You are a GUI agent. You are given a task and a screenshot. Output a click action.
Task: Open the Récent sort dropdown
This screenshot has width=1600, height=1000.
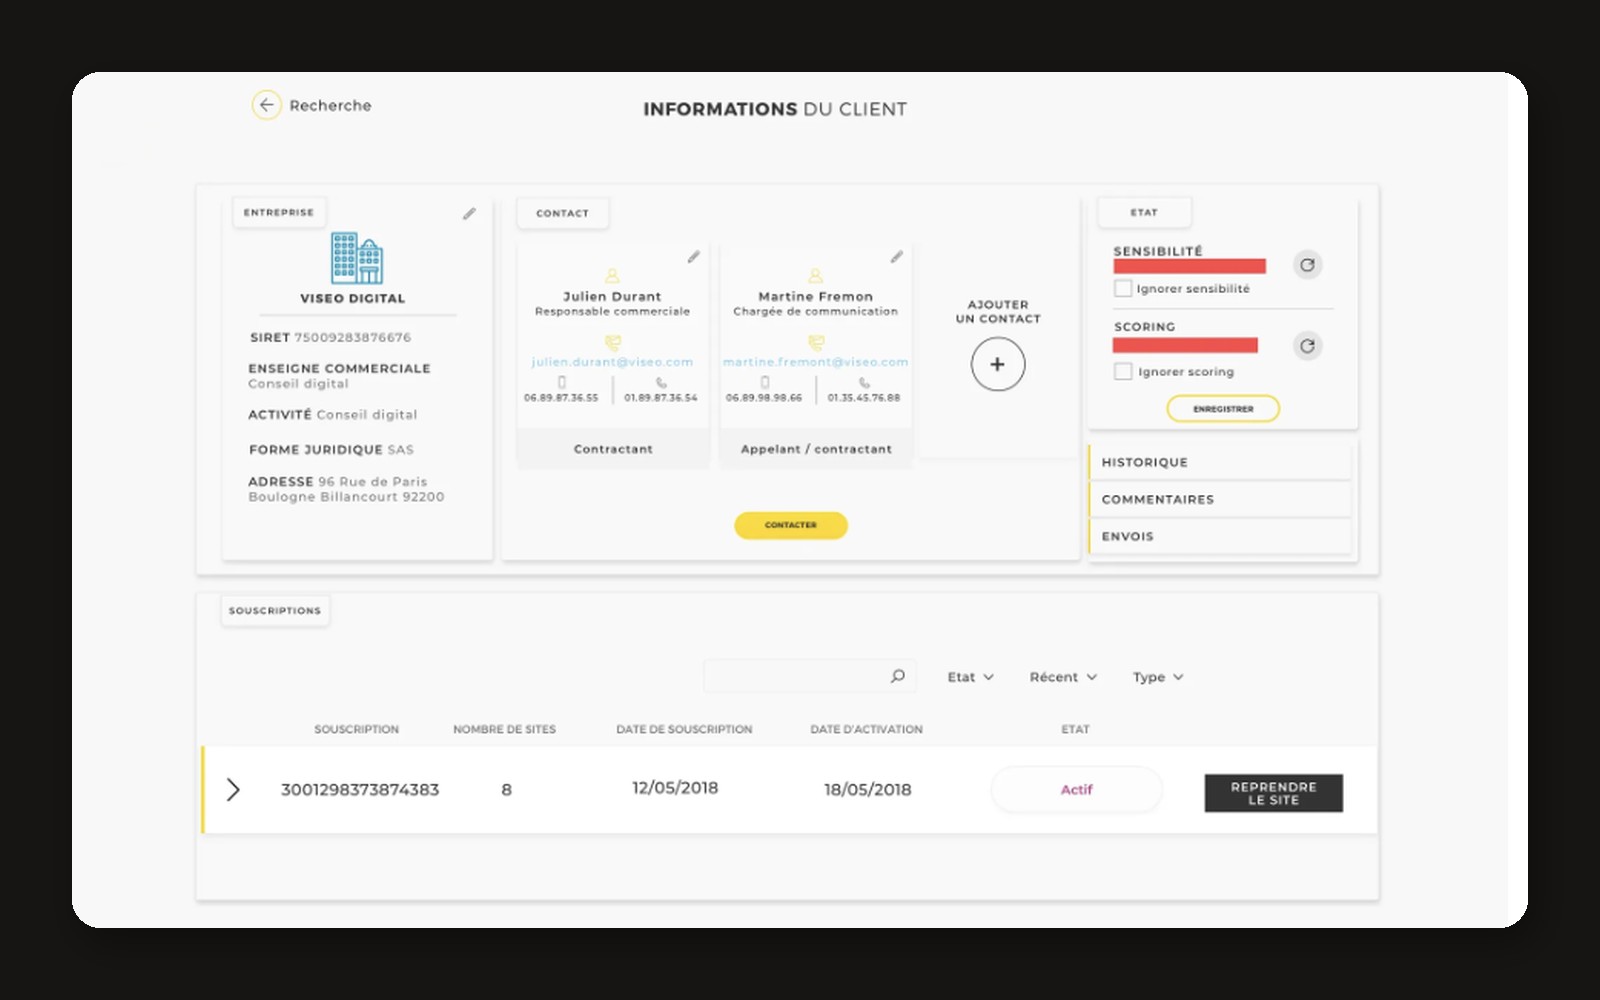(1063, 677)
